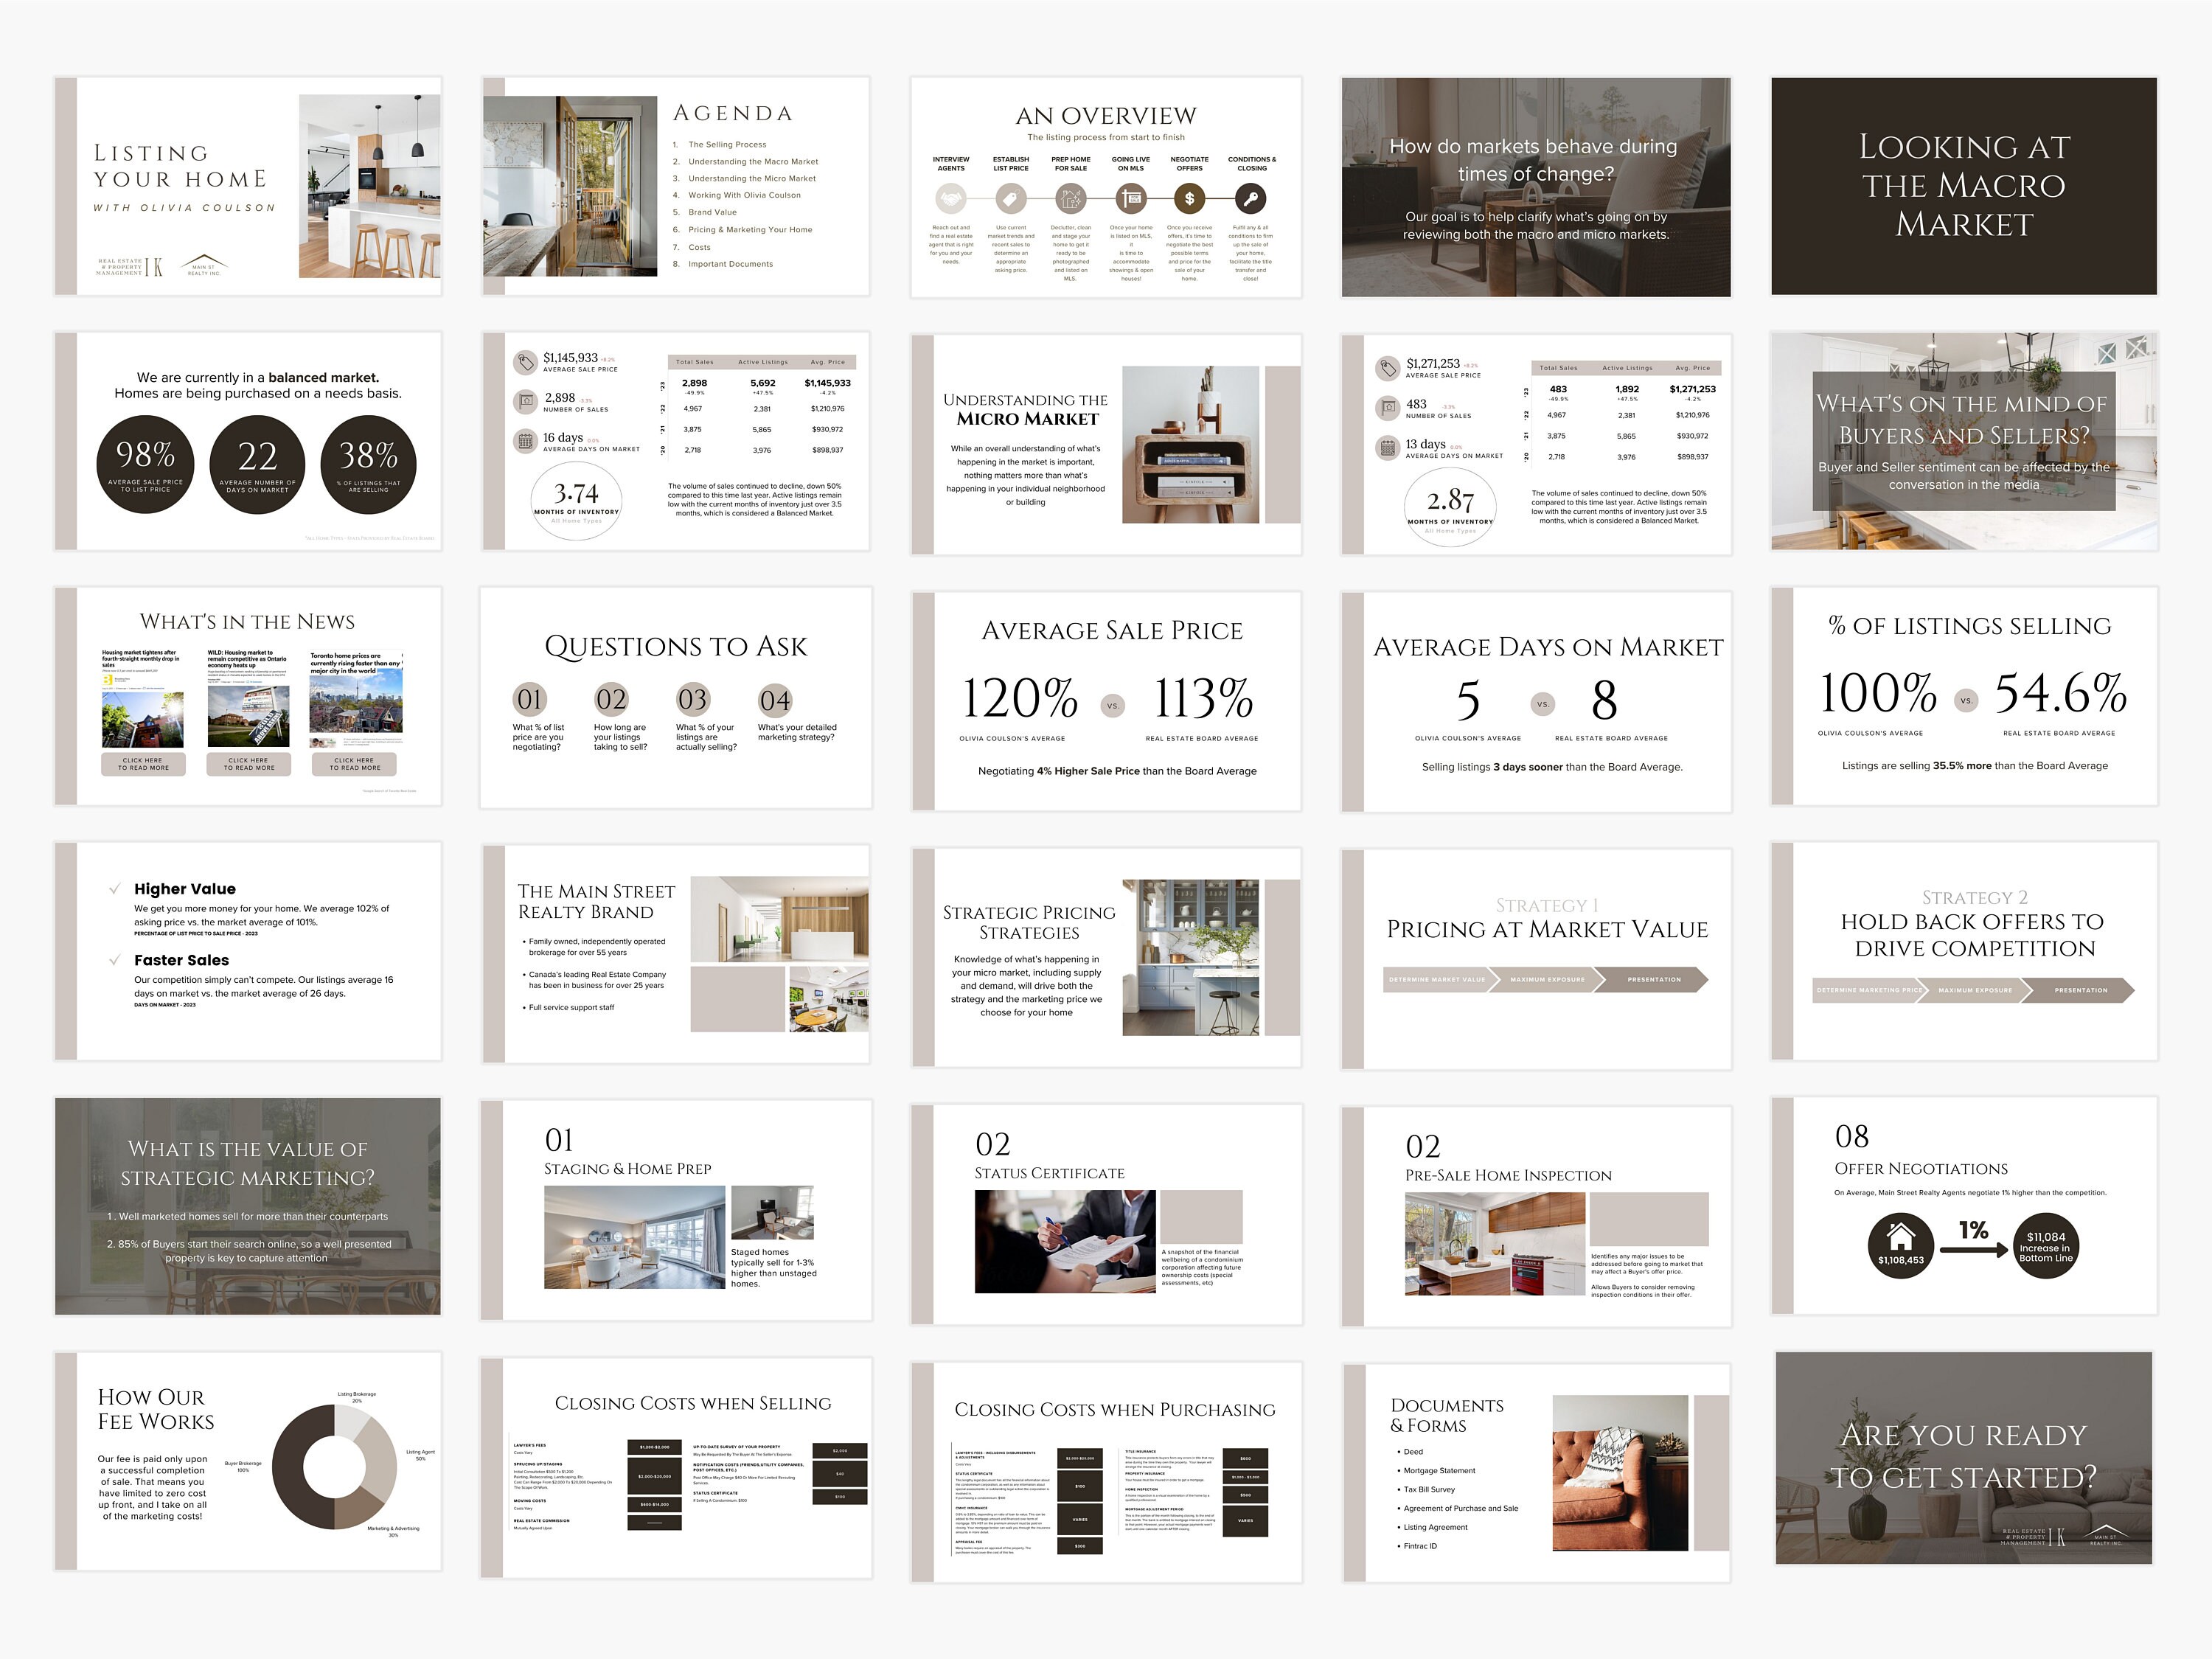Click the calendar icon beside 13 days
This screenshot has height=1659, width=2212.
tap(1387, 448)
